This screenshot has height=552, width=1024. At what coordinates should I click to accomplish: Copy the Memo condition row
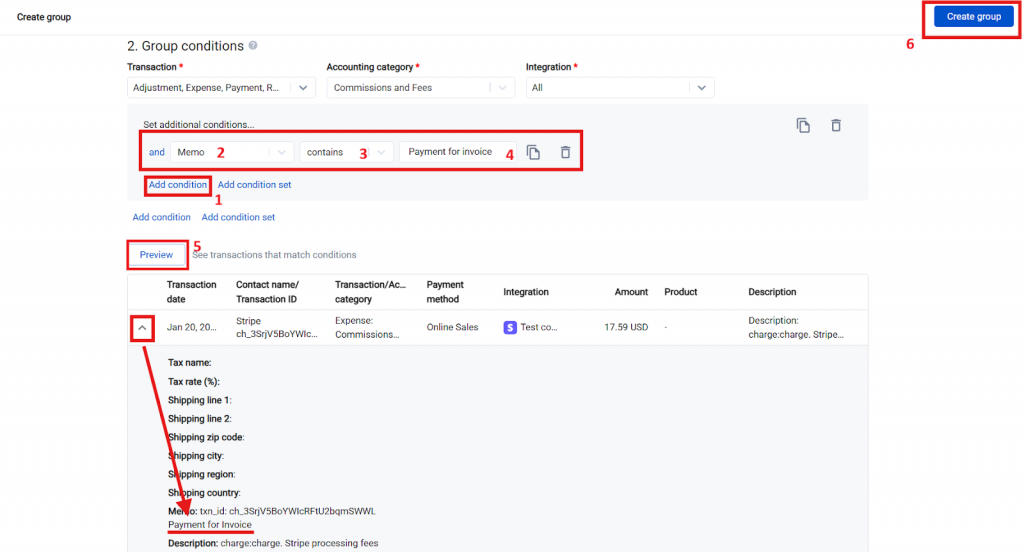pos(534,152)
